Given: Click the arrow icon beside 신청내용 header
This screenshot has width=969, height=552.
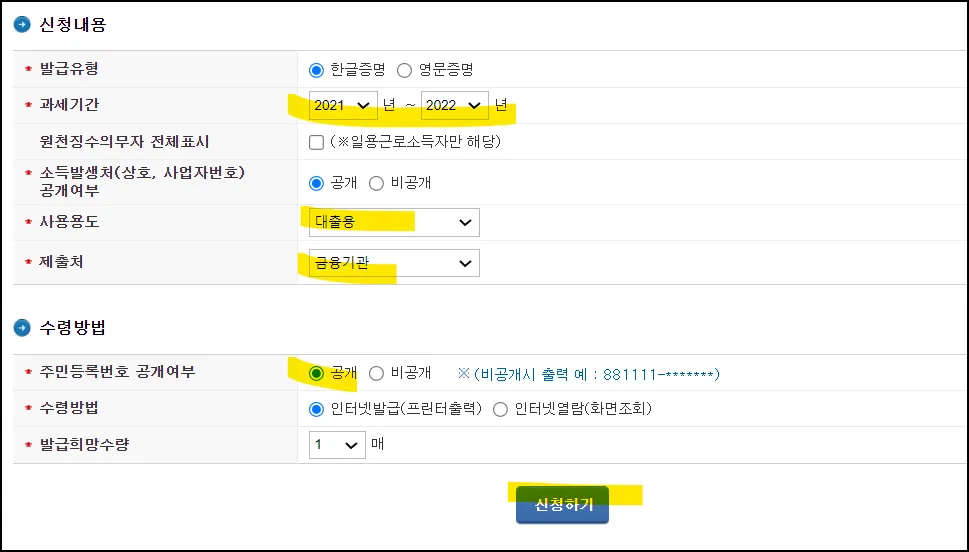Looking at the screenshot, I should pyautogui.click(x=22, y=25).
